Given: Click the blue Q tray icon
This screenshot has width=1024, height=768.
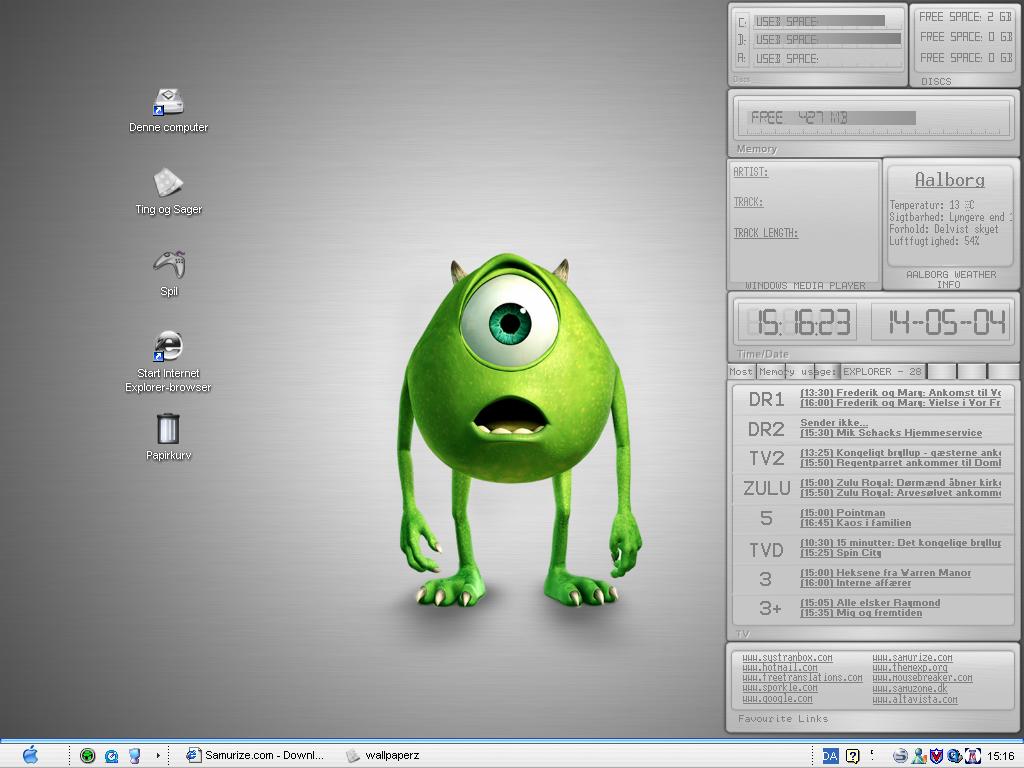Looking at the screenshot, I should click(x=954, y=756).
